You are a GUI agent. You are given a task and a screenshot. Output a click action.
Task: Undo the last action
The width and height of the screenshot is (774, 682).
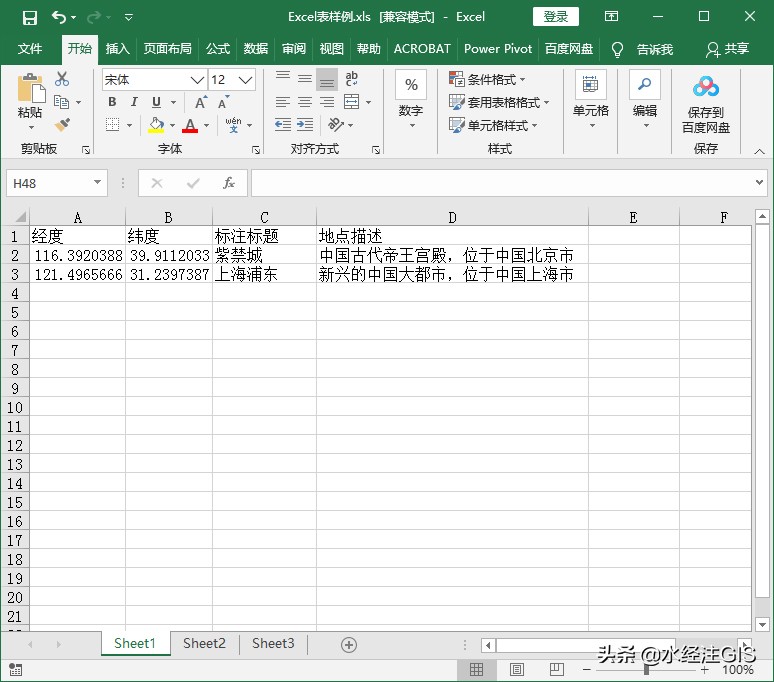click(59, 18)
